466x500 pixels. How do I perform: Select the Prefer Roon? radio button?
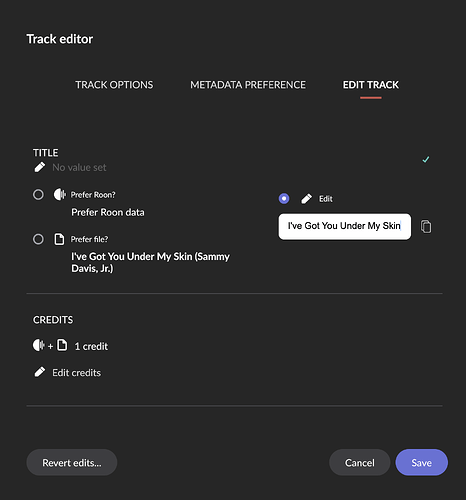(38, 194)
